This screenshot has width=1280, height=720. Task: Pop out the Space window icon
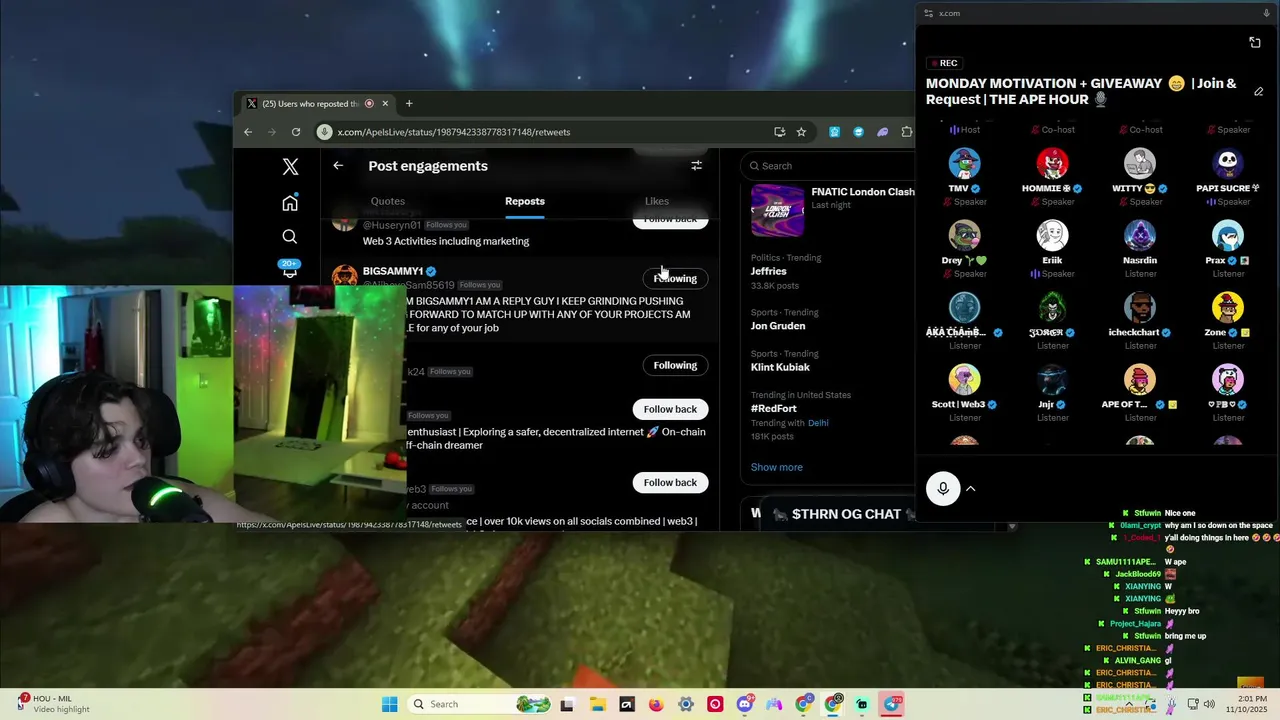pyautogui.click(x=1255, y=42)
